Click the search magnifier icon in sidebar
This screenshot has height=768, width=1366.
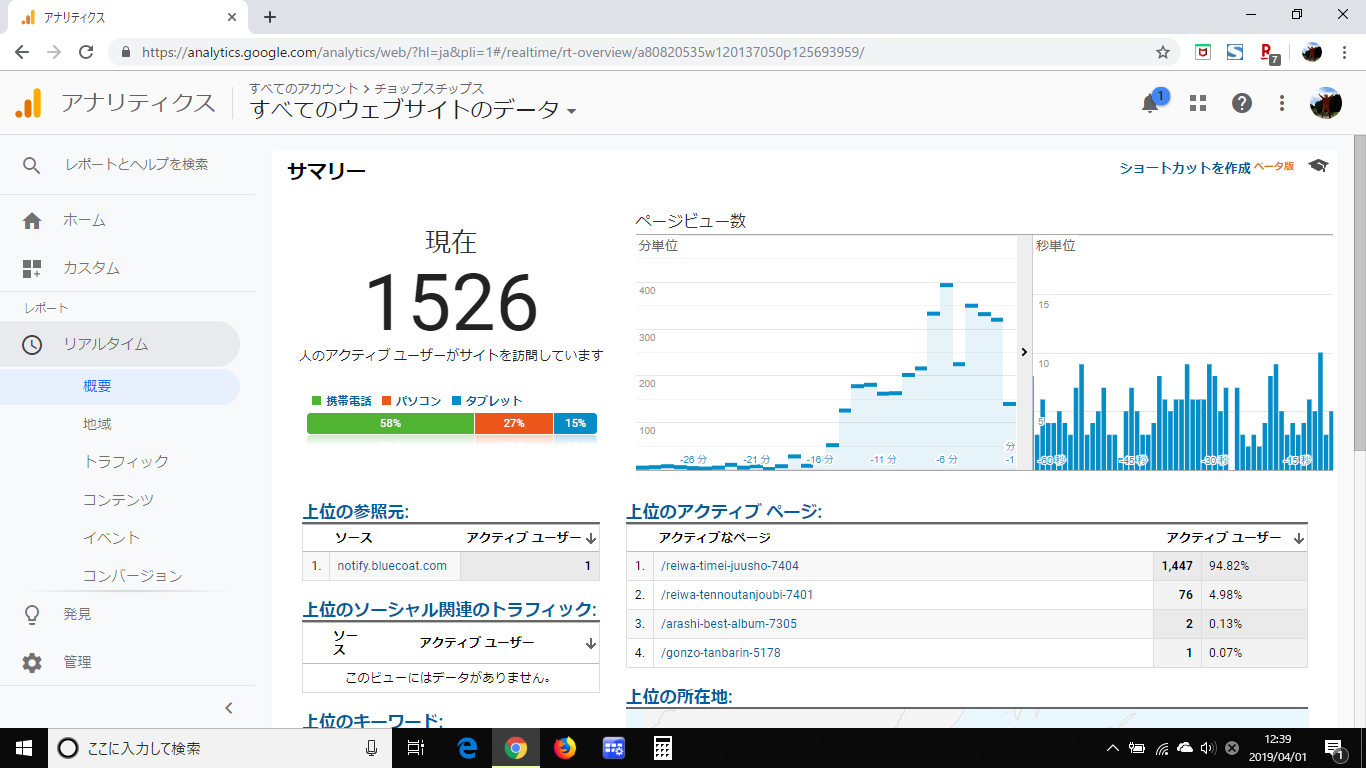[x=32, y=166]
